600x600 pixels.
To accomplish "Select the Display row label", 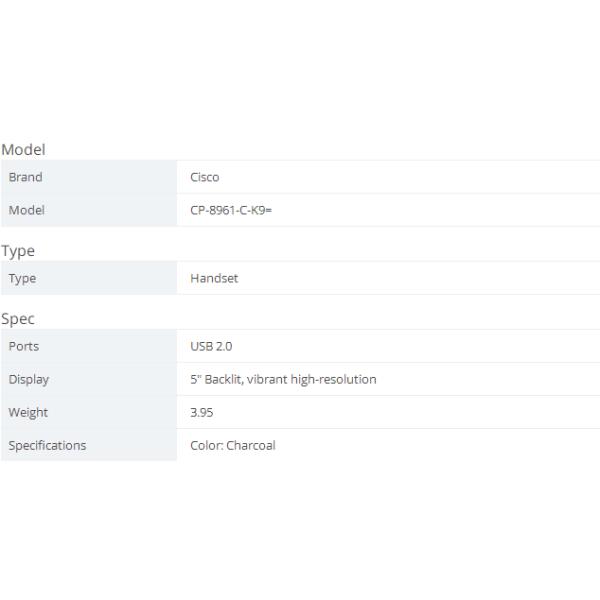I will click(x=28, y=379).
